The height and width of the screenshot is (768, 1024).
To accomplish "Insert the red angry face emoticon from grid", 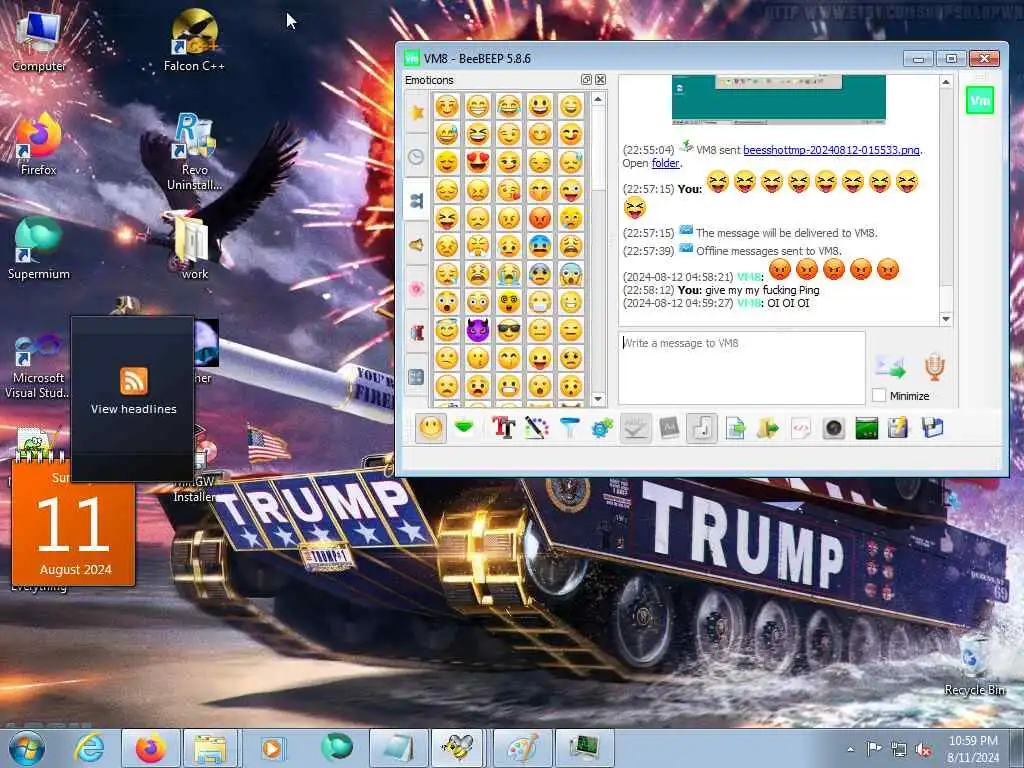I will [539, 218].
